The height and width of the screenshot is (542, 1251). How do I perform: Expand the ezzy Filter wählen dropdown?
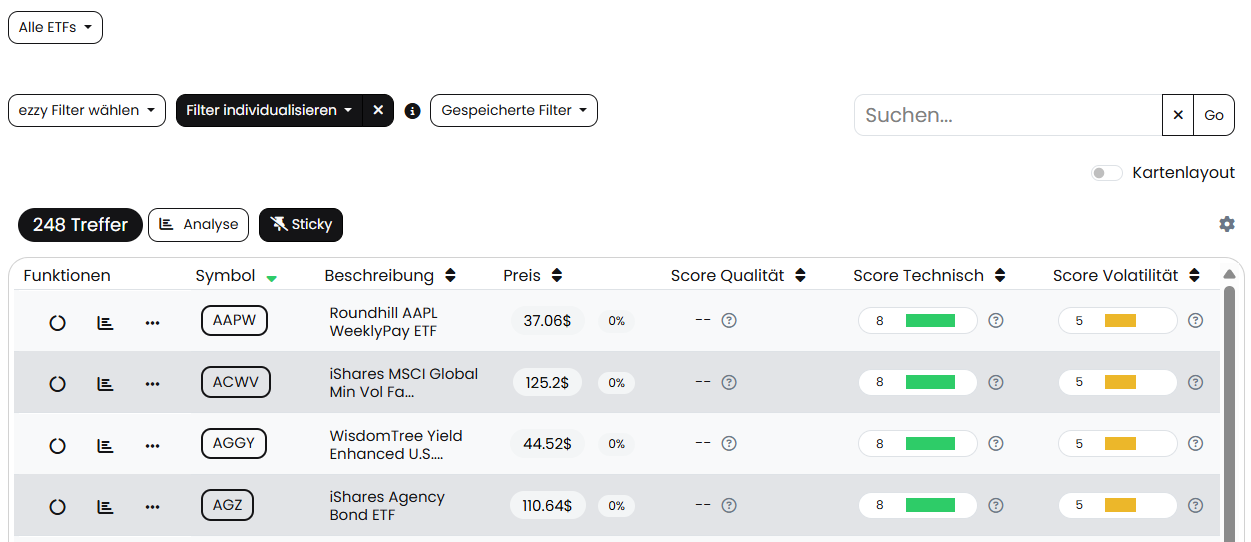pyautogui.click(x=87, y=111)
